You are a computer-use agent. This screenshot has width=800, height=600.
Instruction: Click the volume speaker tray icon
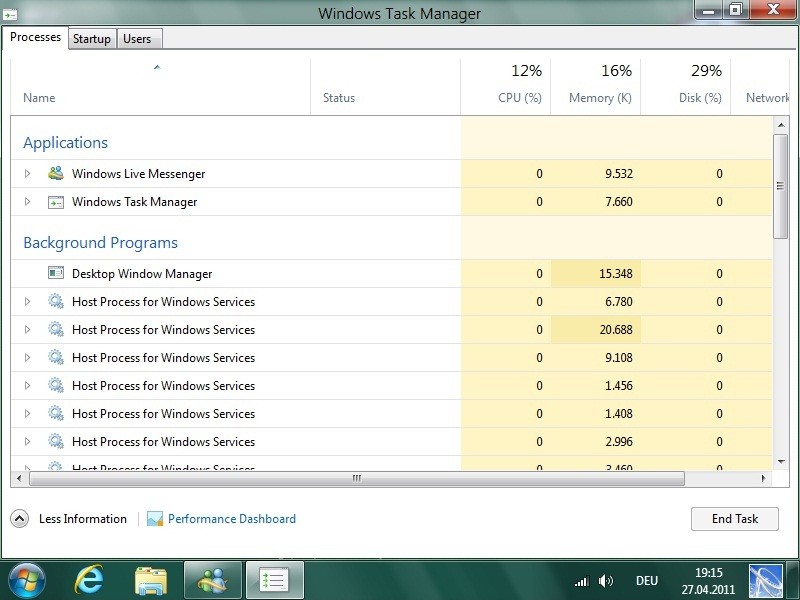[x=606, y=581]
